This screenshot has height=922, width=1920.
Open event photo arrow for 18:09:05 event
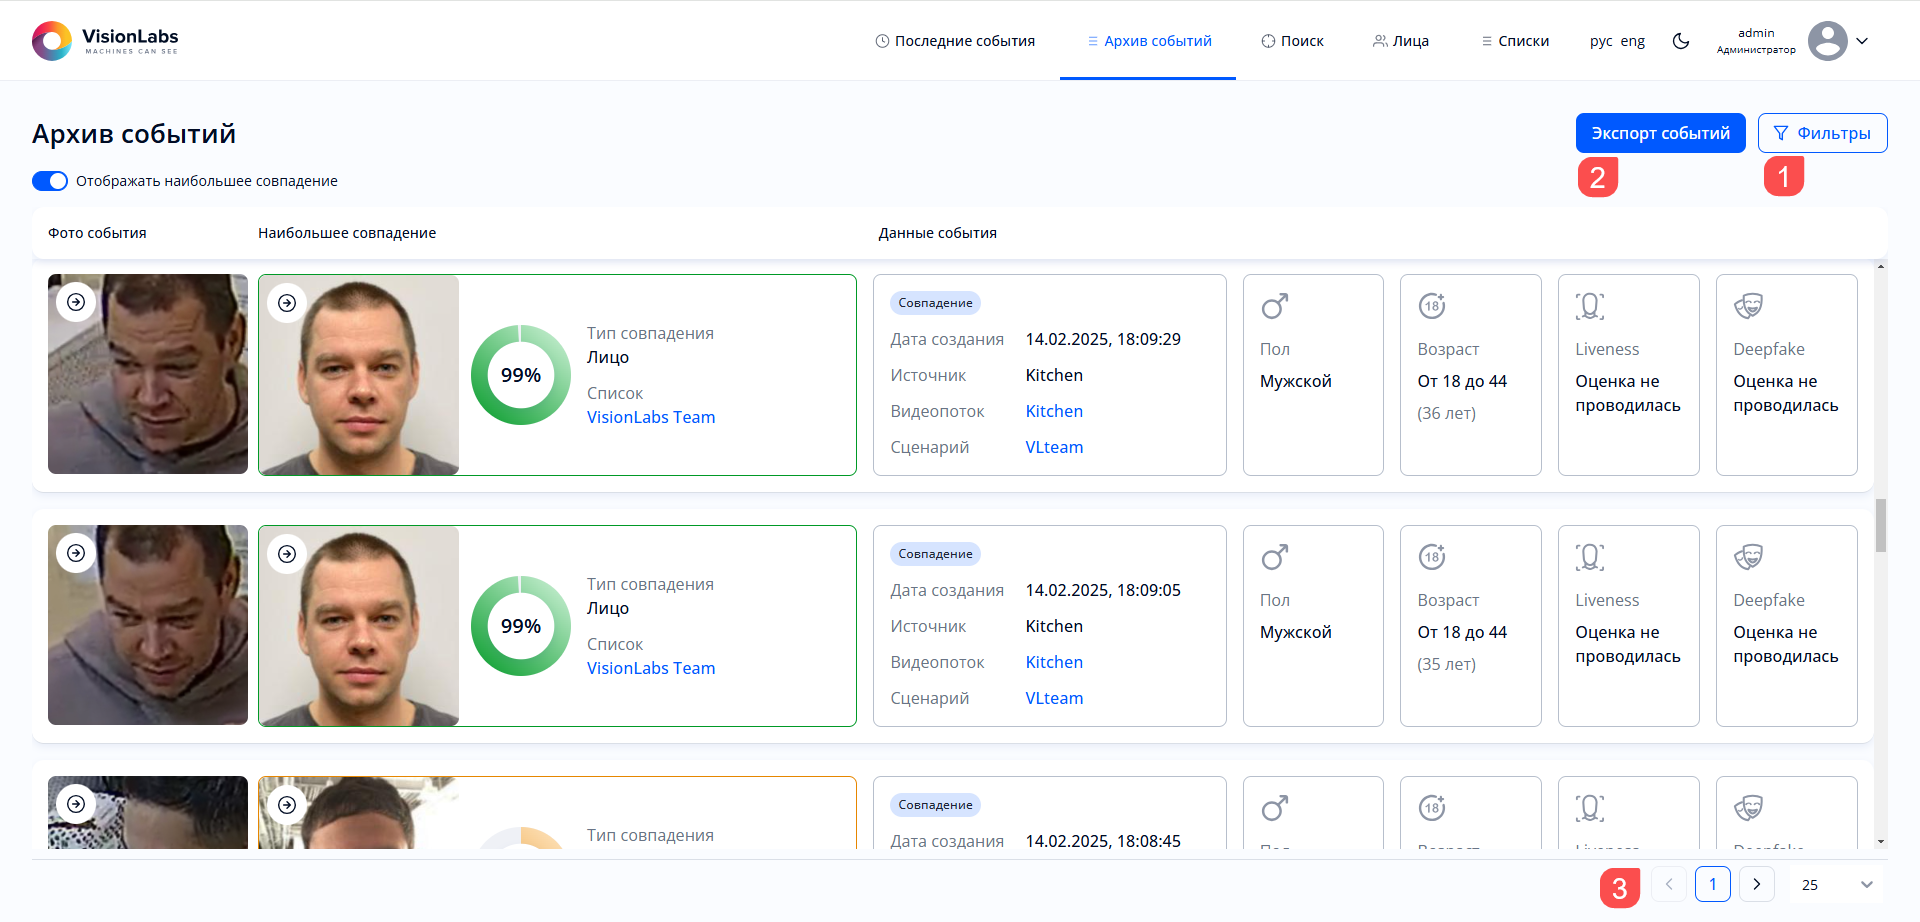(x=76, y=553)
